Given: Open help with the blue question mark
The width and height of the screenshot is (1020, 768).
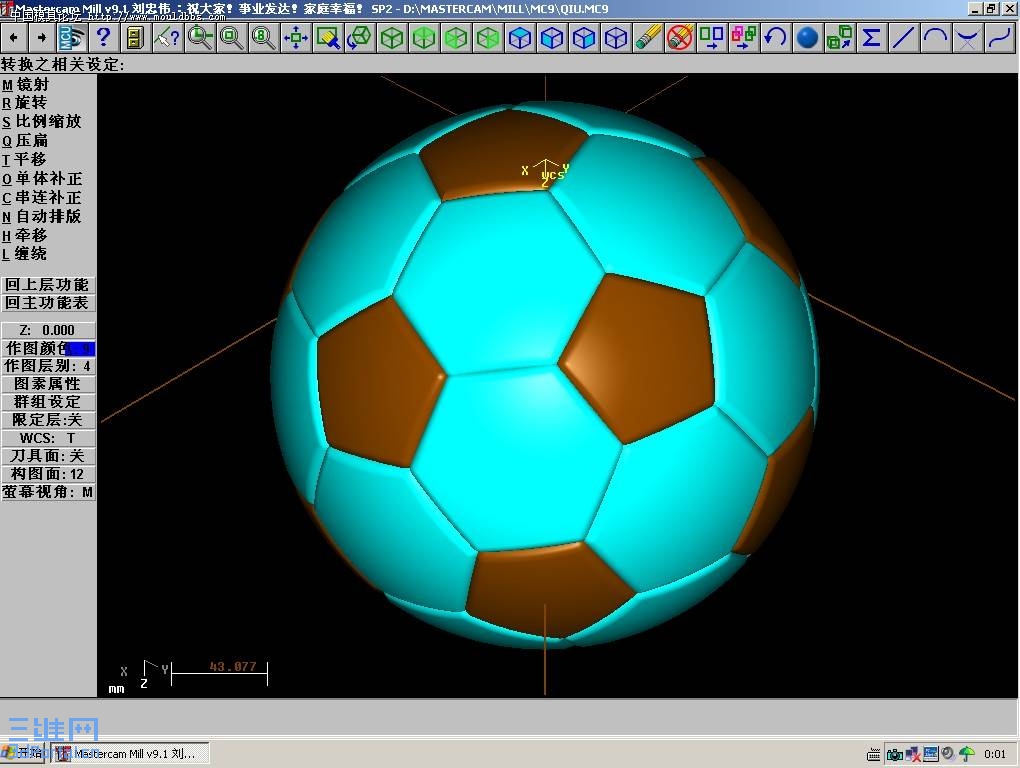Looking at the screenshot, I should click(x=103, y=38).
